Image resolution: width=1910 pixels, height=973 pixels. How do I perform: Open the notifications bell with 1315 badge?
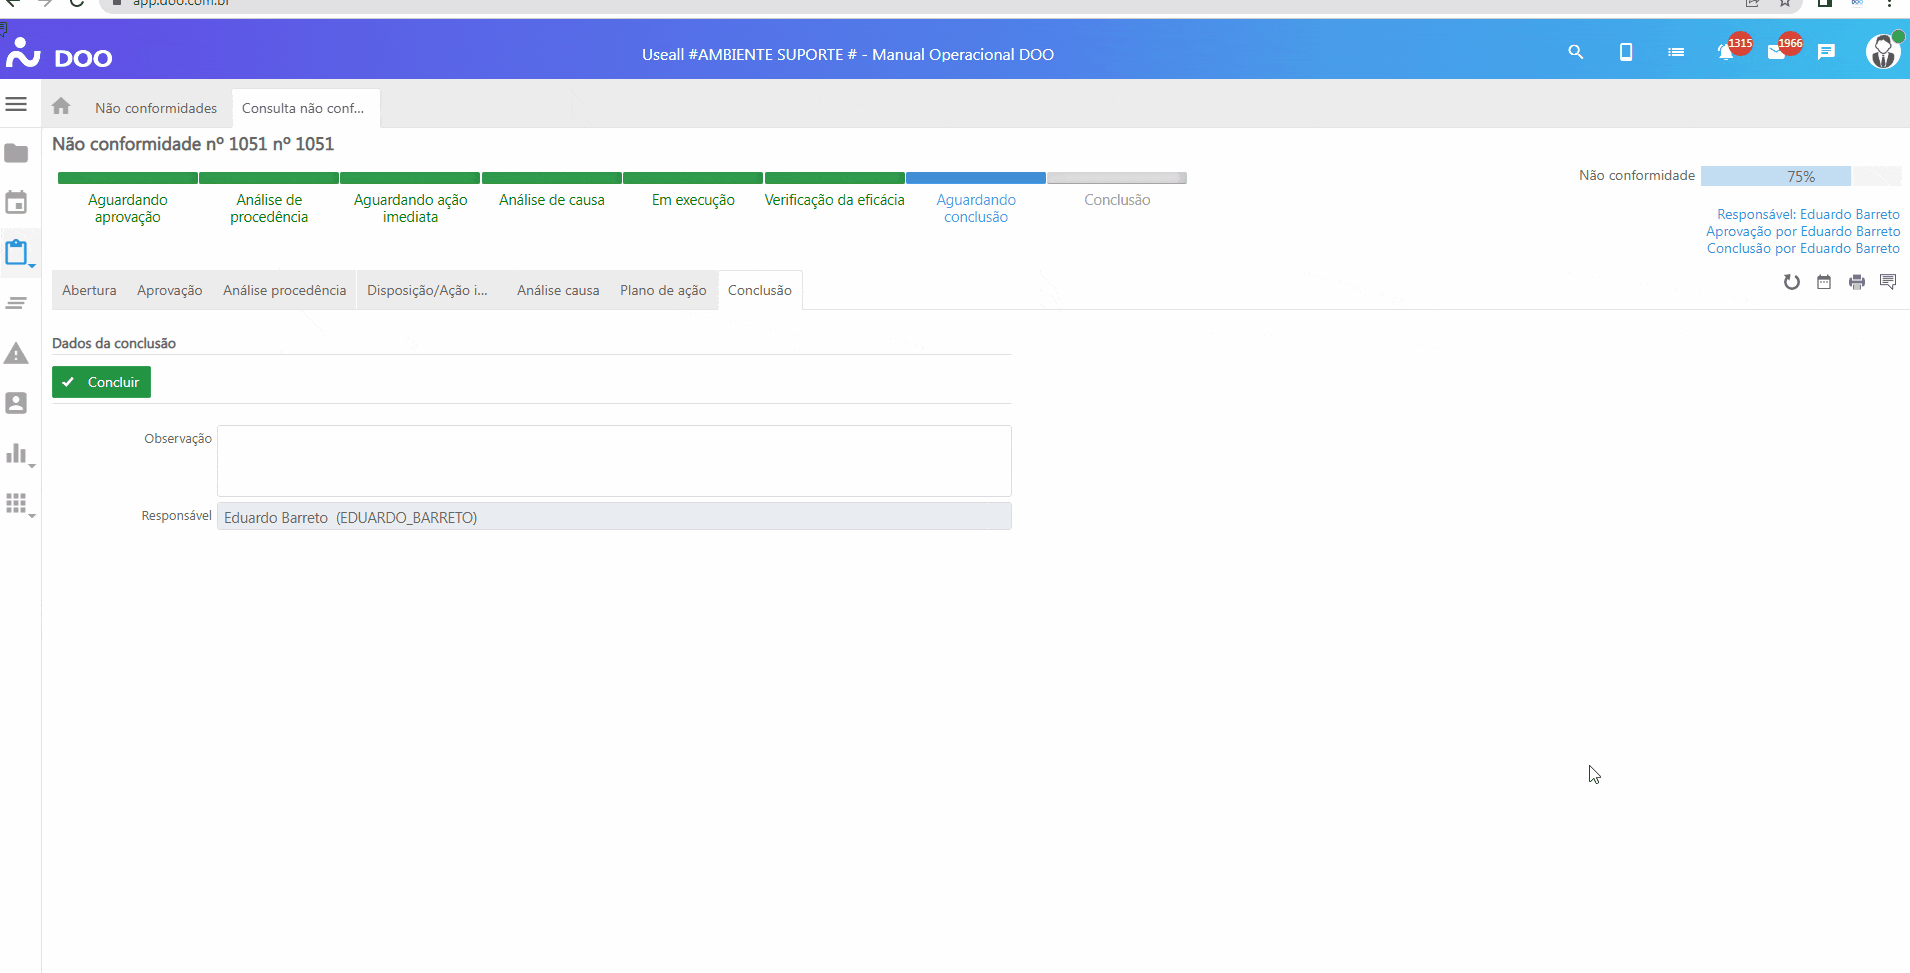(1726, 52)
